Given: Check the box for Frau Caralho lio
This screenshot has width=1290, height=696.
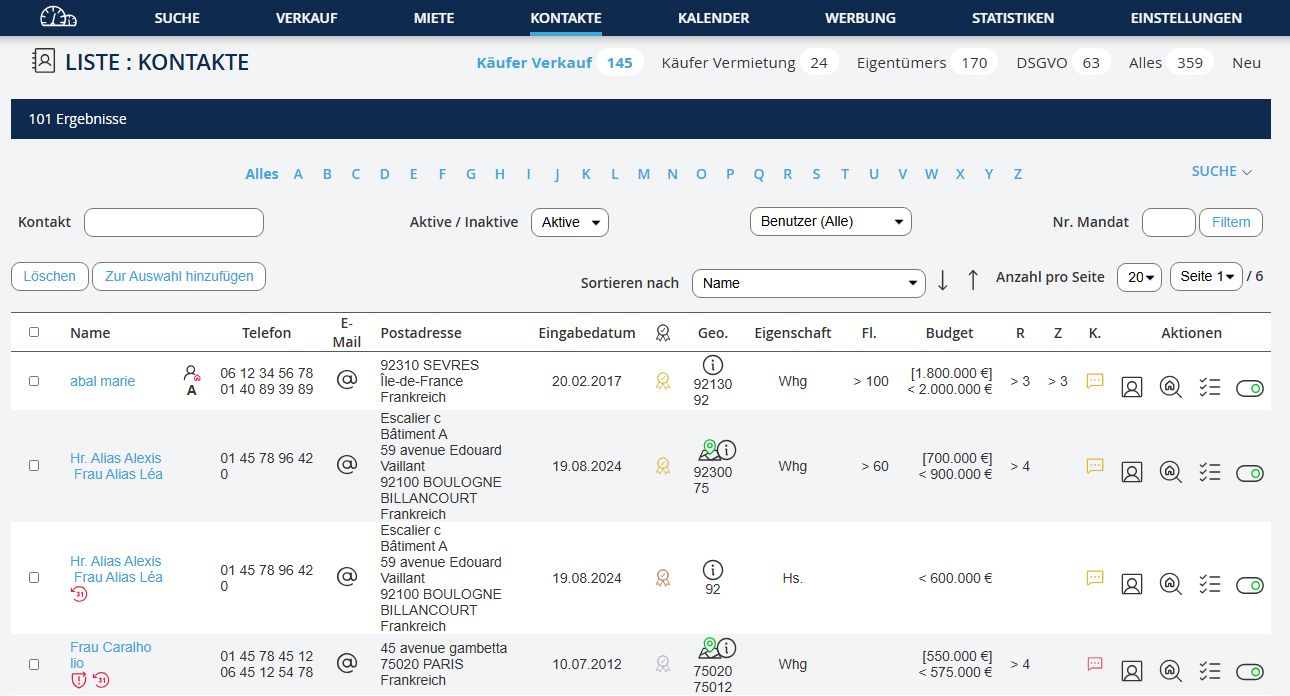Looking at the screenshot, I should [34, 664].
